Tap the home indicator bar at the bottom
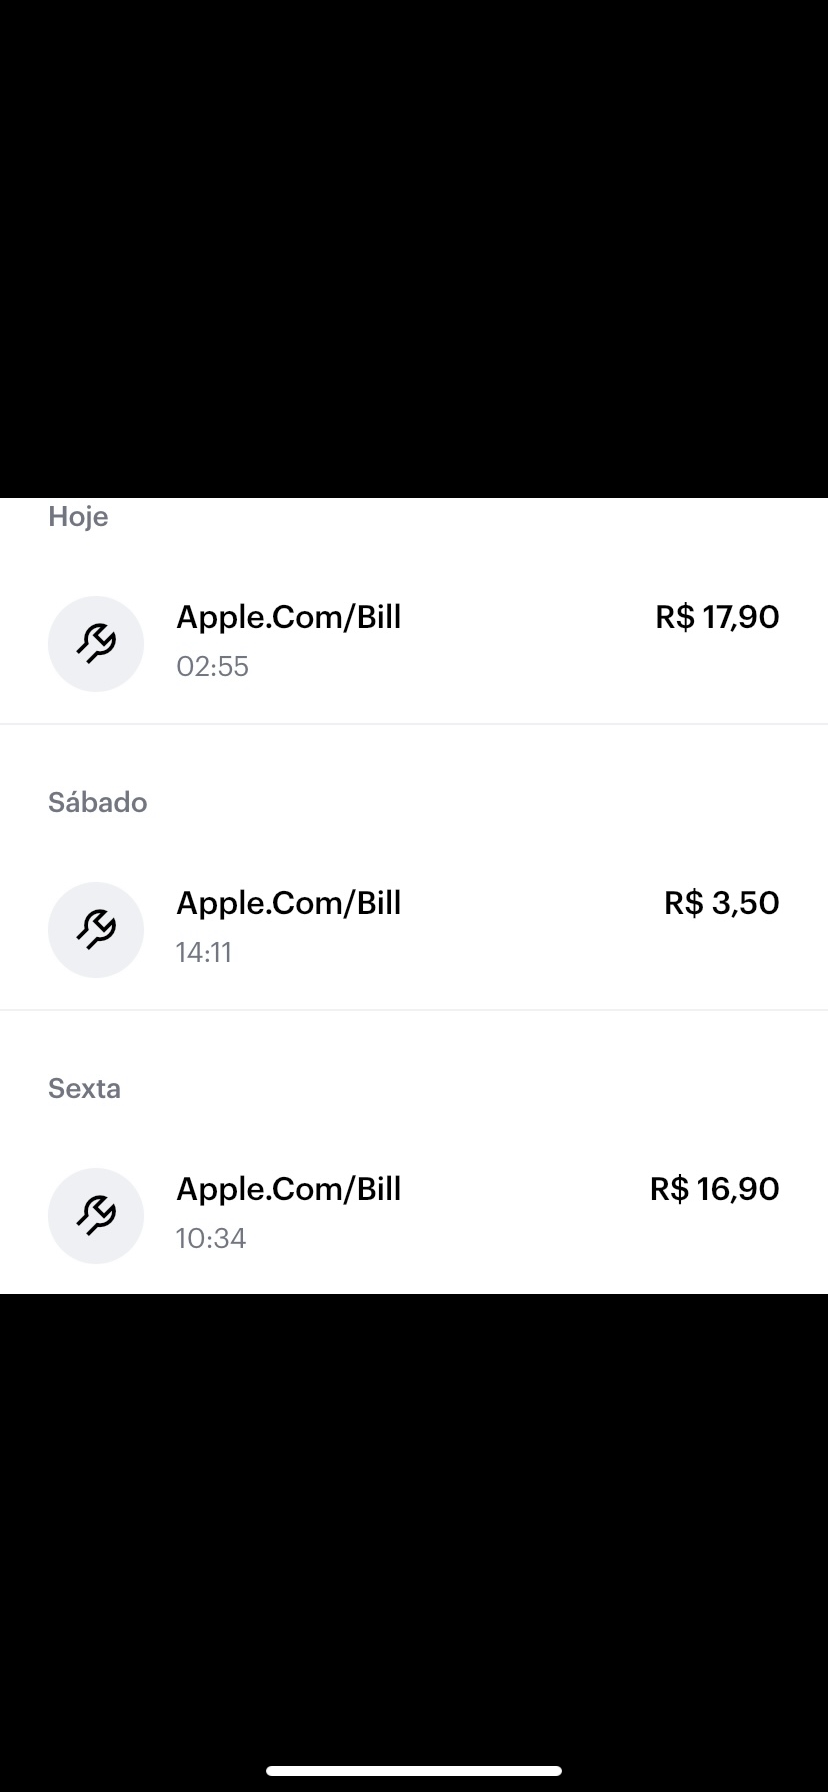 414,1771
